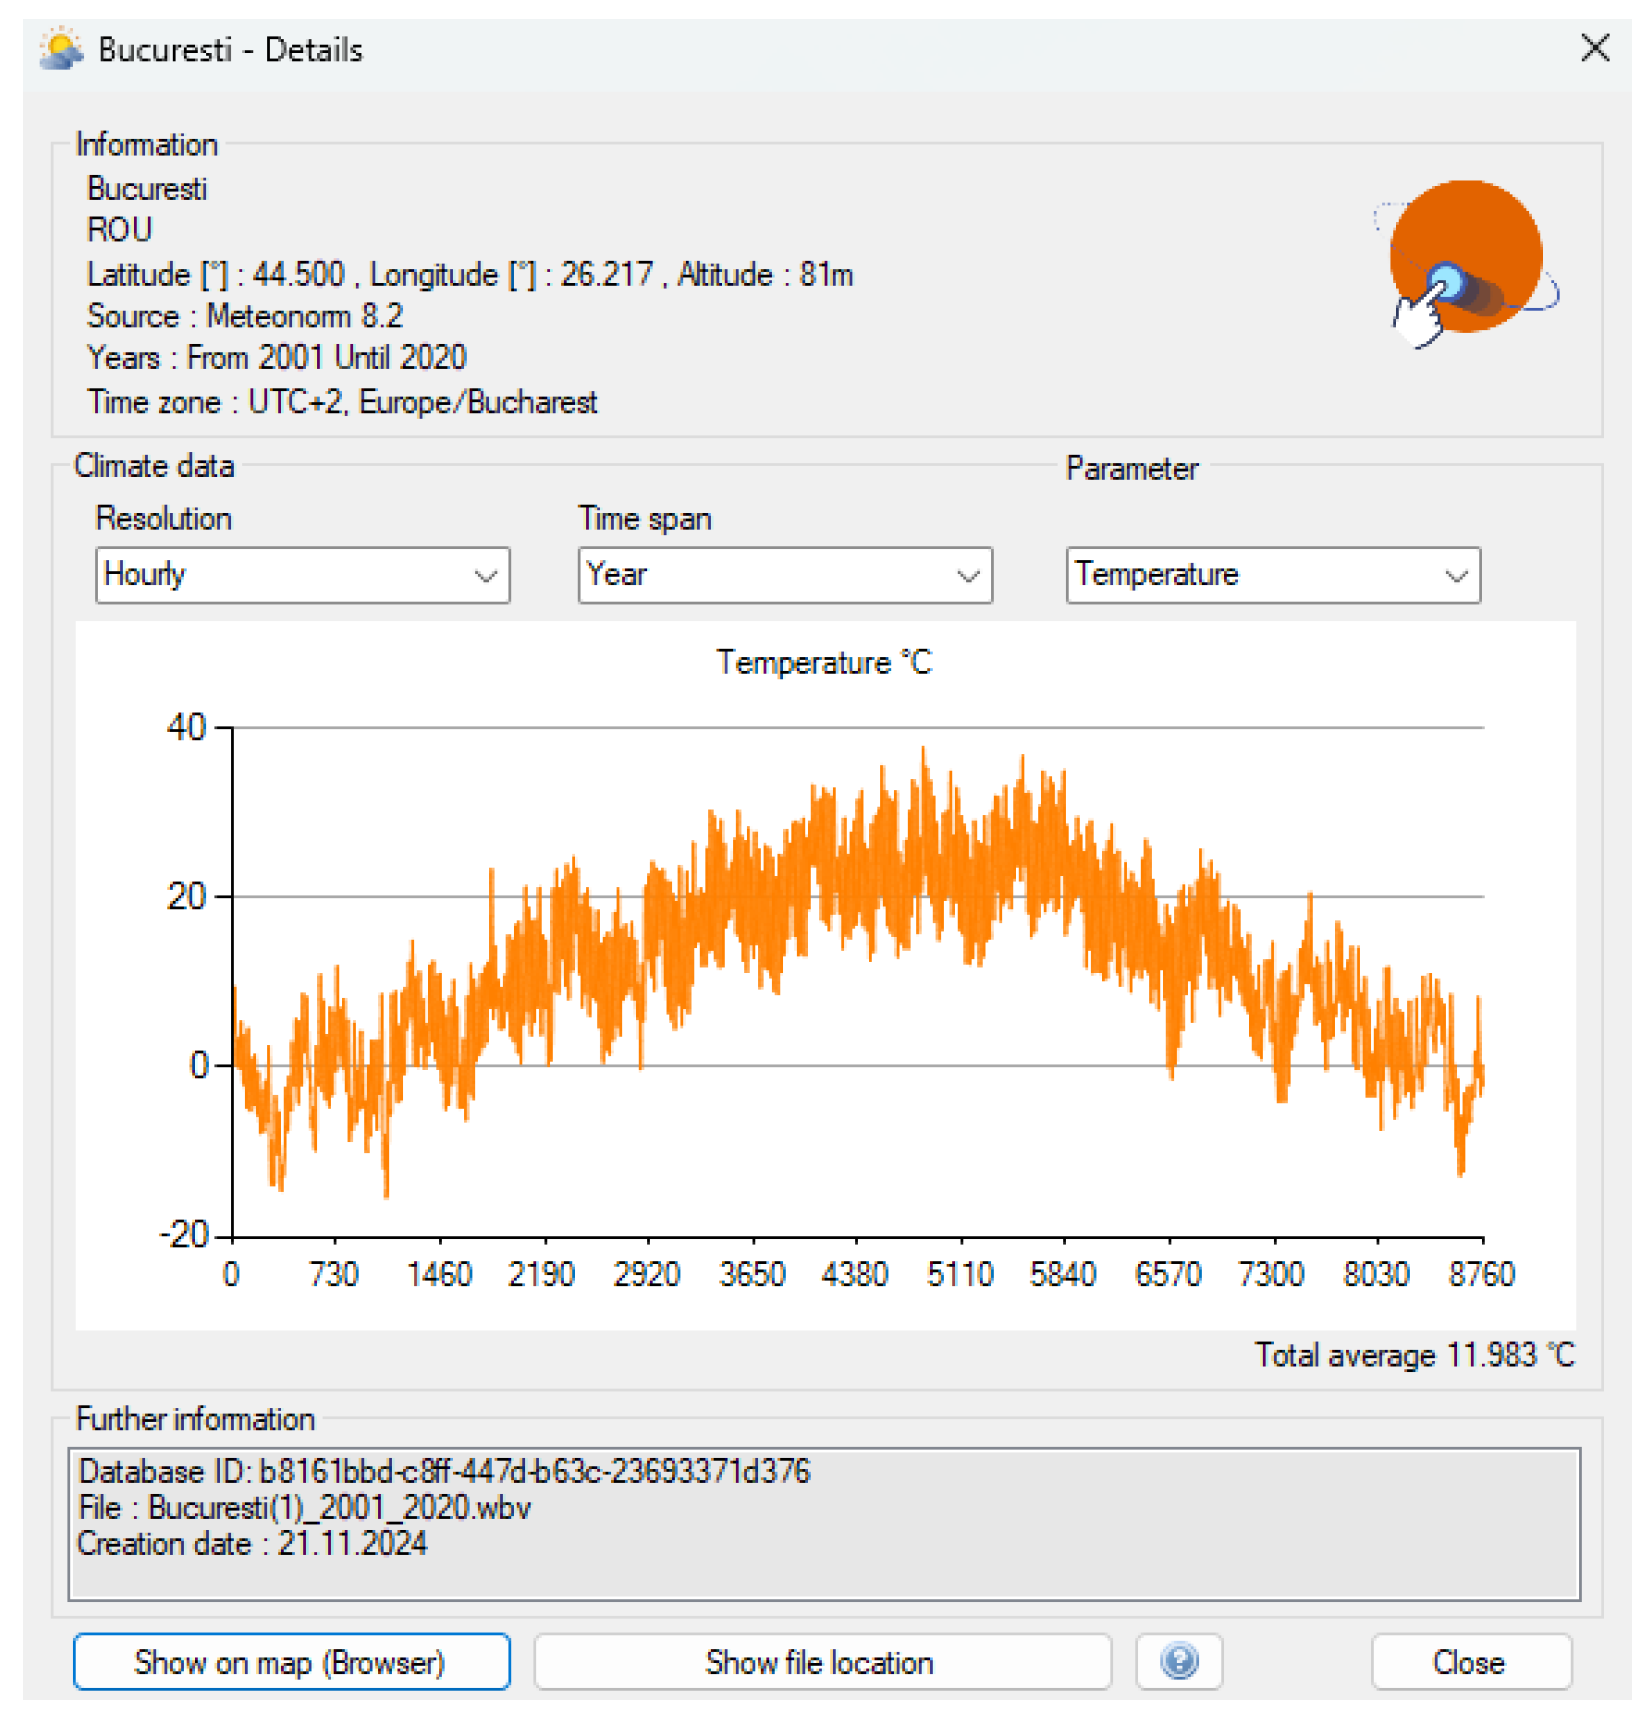Viewport: 1650px width, 1713px height.
Task: Click the Show file location button
Action: coord(822,1661)
